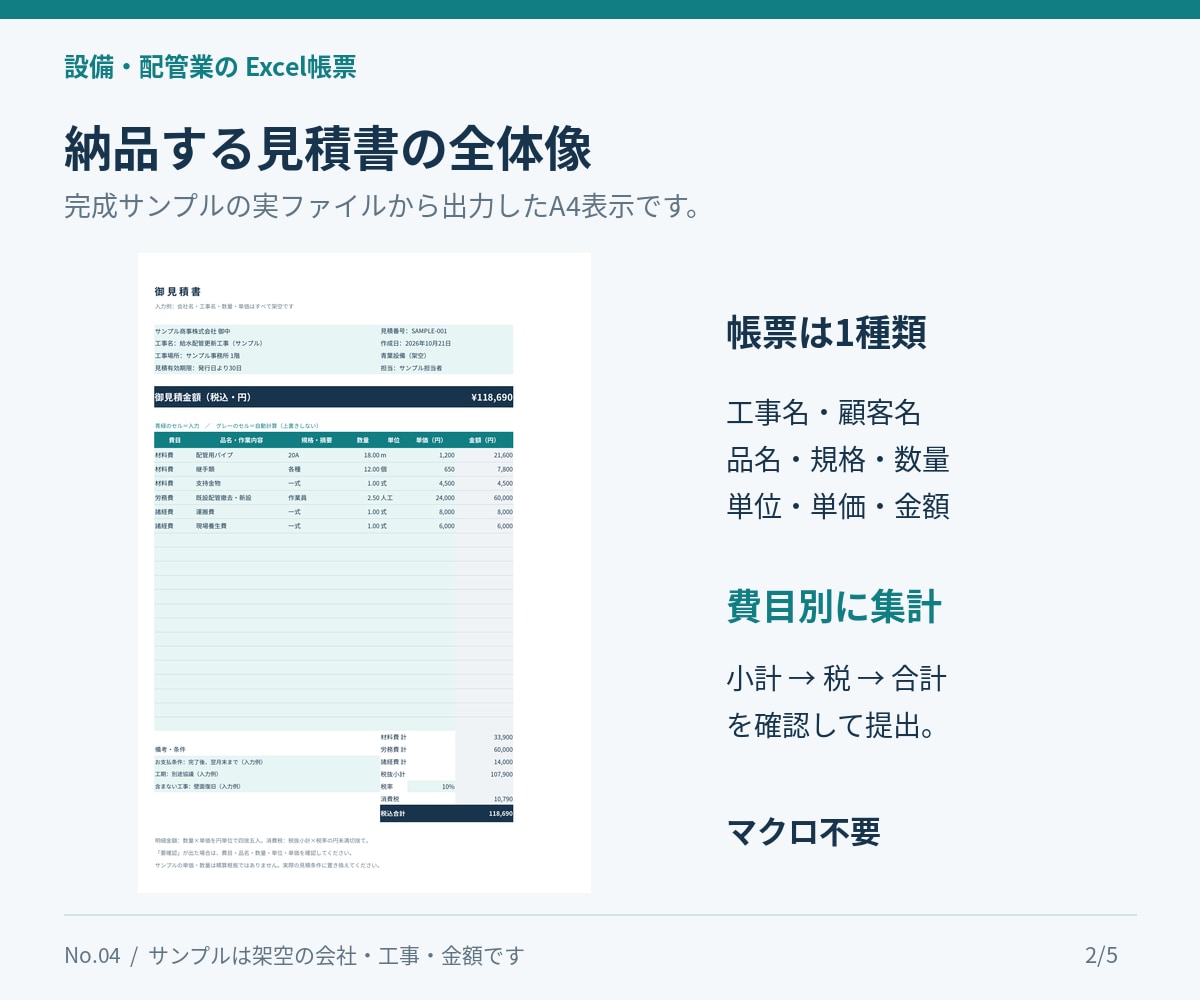Image resolution: width=1200 pixels, height=1000 pixels.
Task: Click the '作業員' specification cell
Action: 297,497
